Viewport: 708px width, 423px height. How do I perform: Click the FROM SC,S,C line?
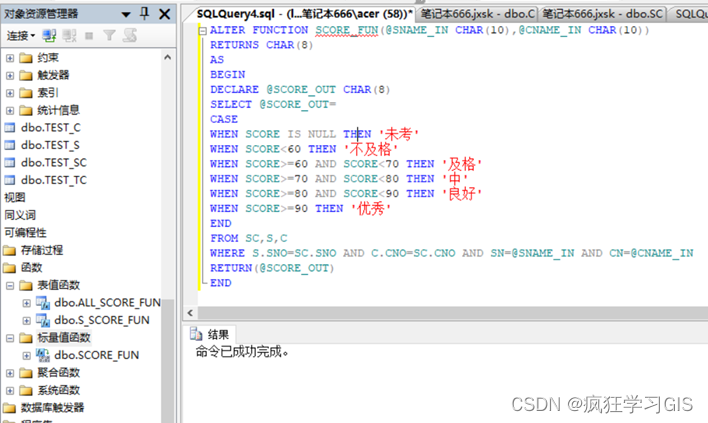[x=248, y=238]
